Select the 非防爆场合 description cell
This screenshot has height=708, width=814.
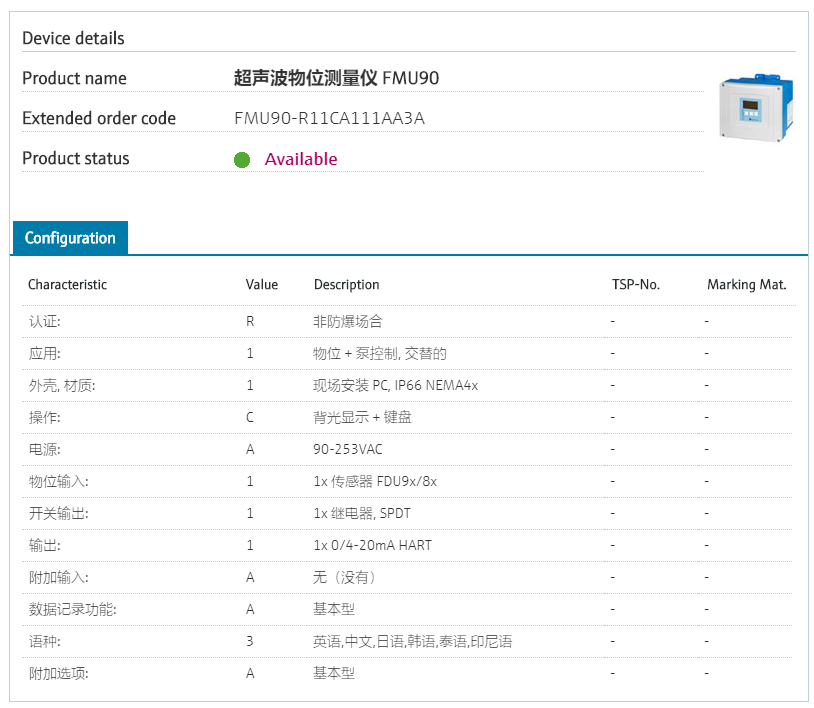[347, 321]
